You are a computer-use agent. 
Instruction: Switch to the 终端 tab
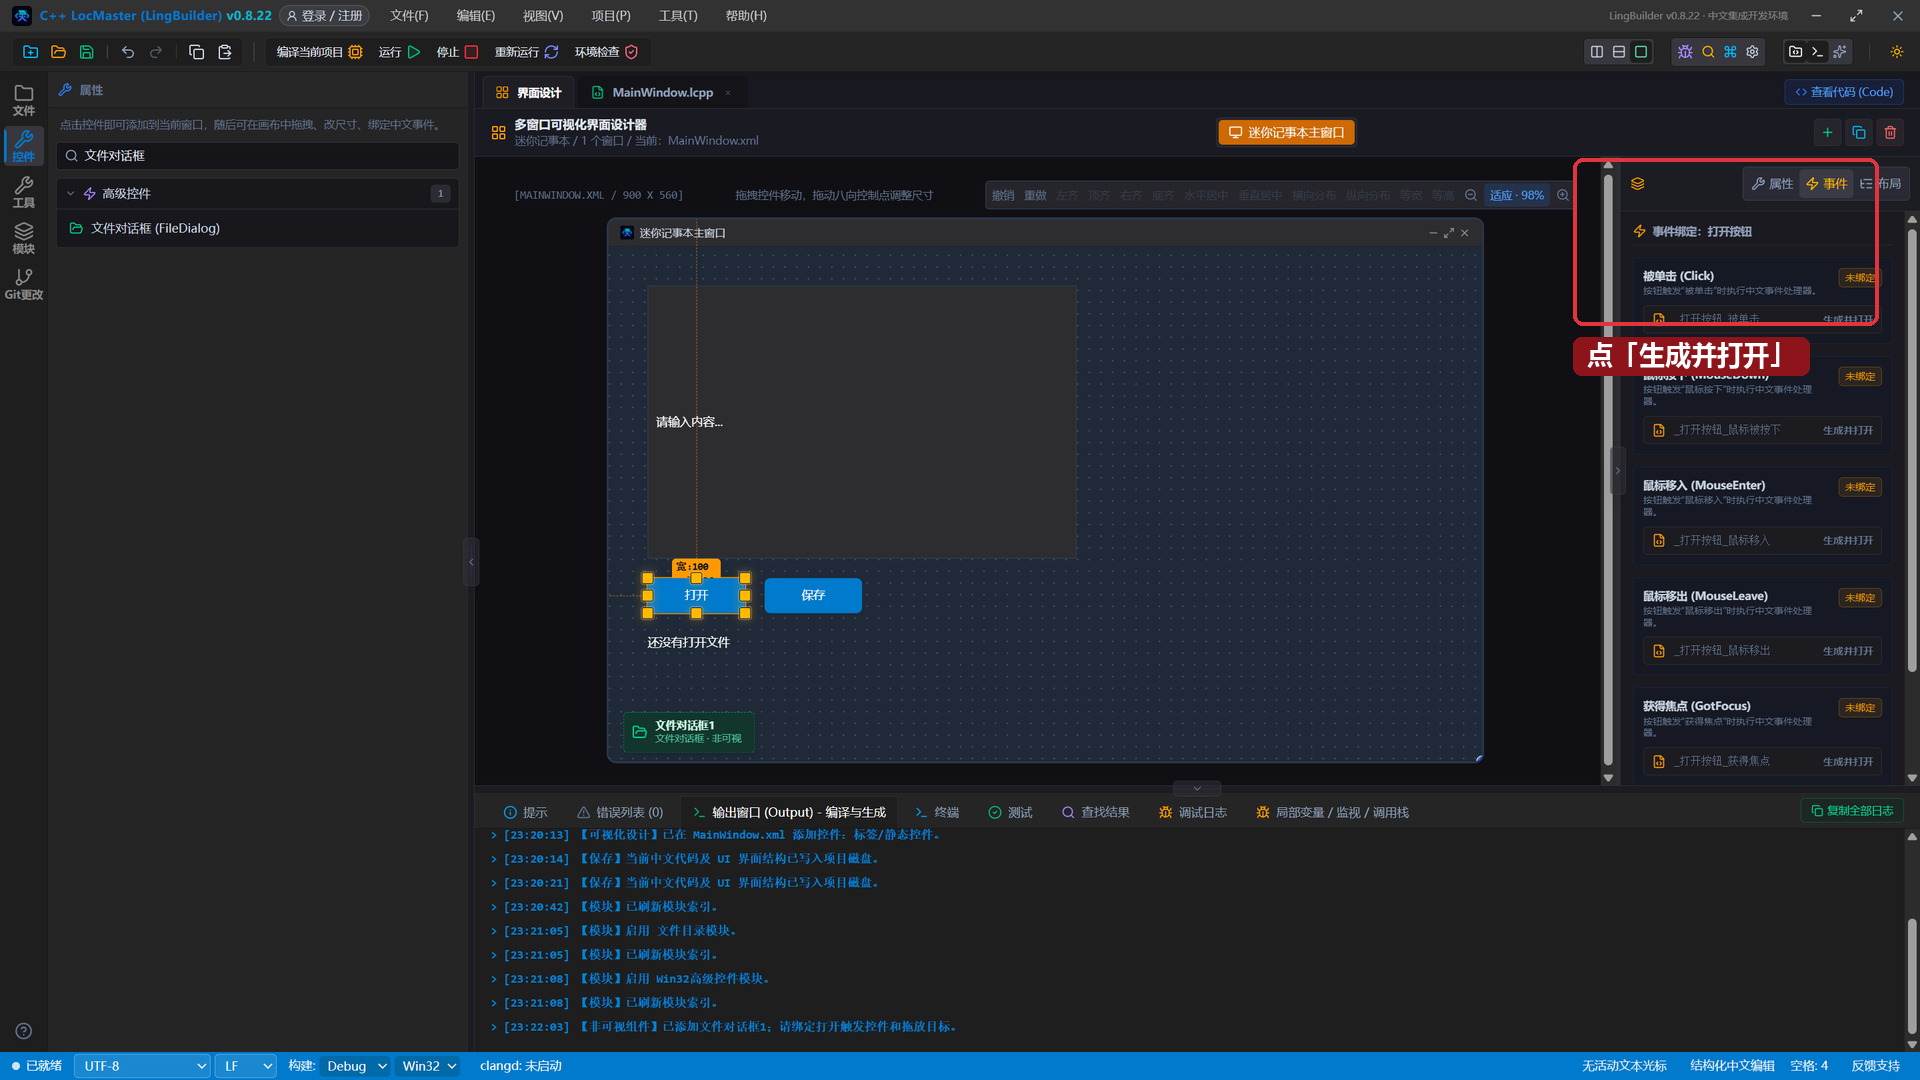[937, 813]
